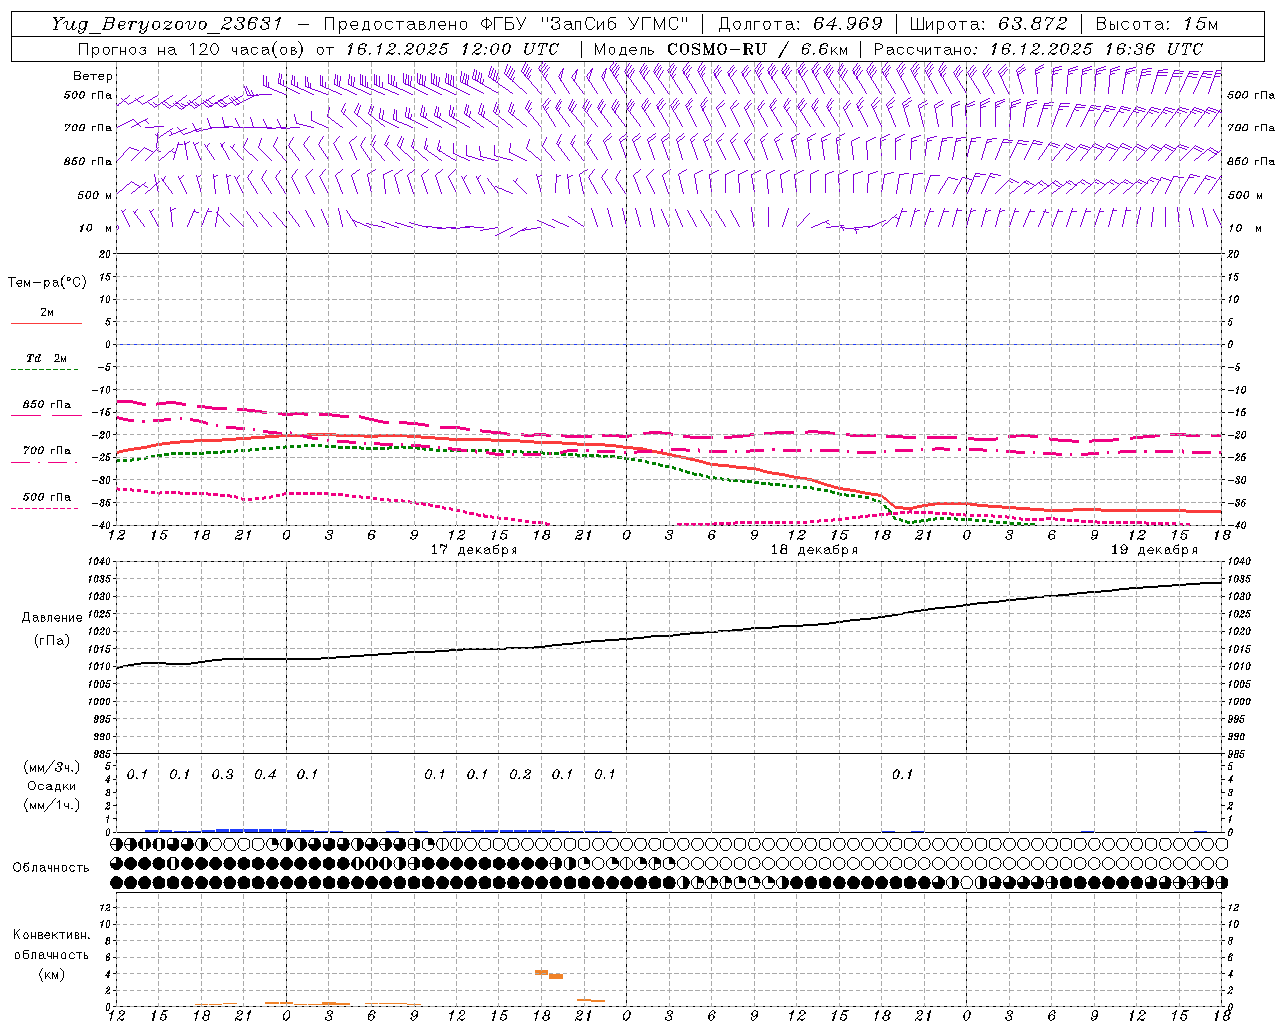Screen dimensions: 1280x1024
Task: Click the 'Ветер' wind panel label
Action: (x=93, y=76)
